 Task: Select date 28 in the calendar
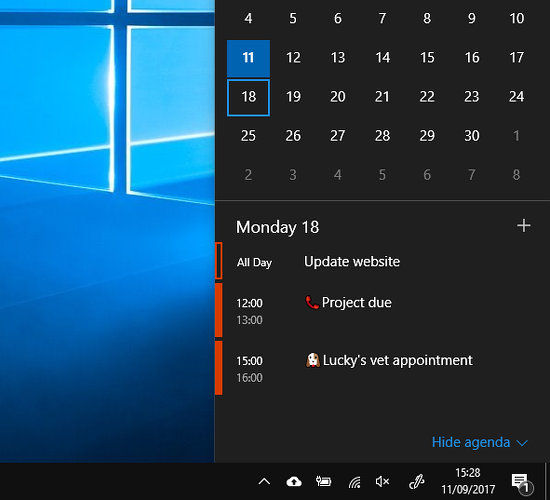click(383, 136)
